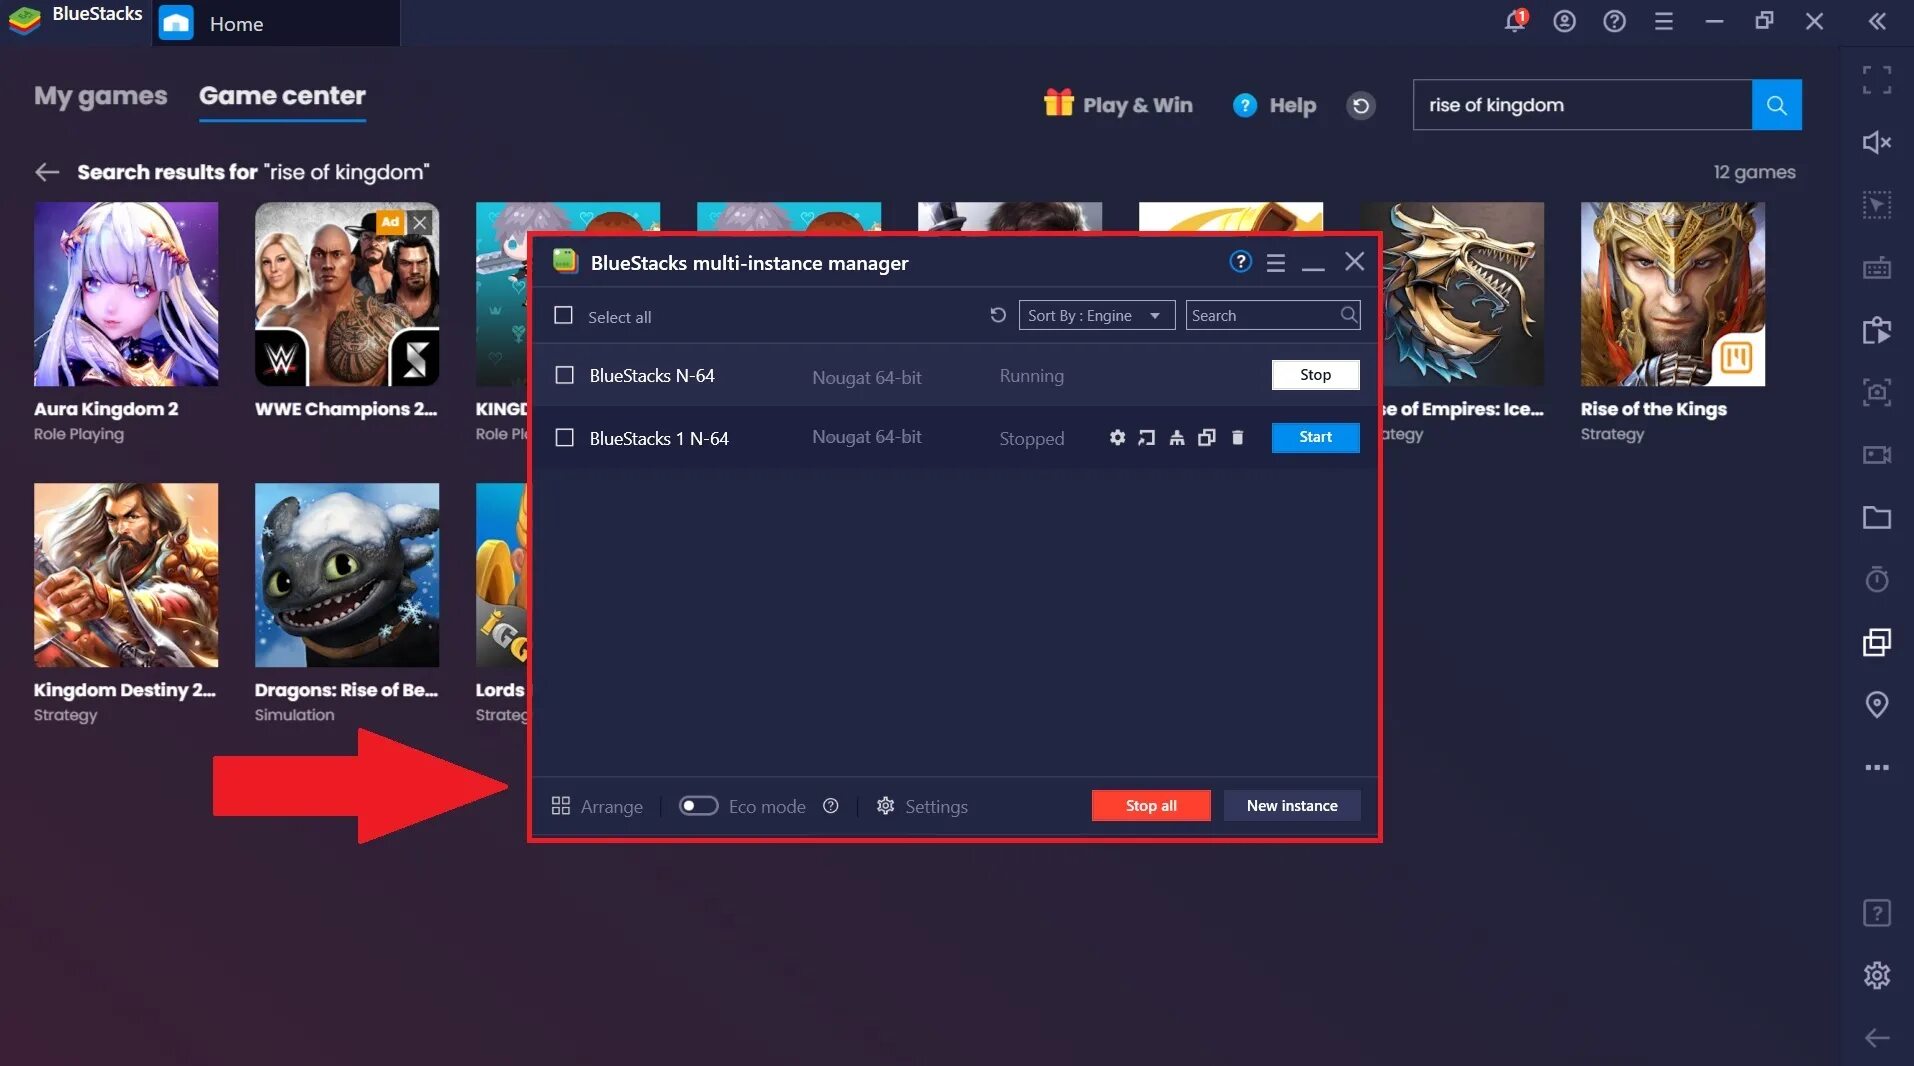Open the help question-mark icon in title bar
Screen dimensions: 1914x1066
[x=1614, y=21]
